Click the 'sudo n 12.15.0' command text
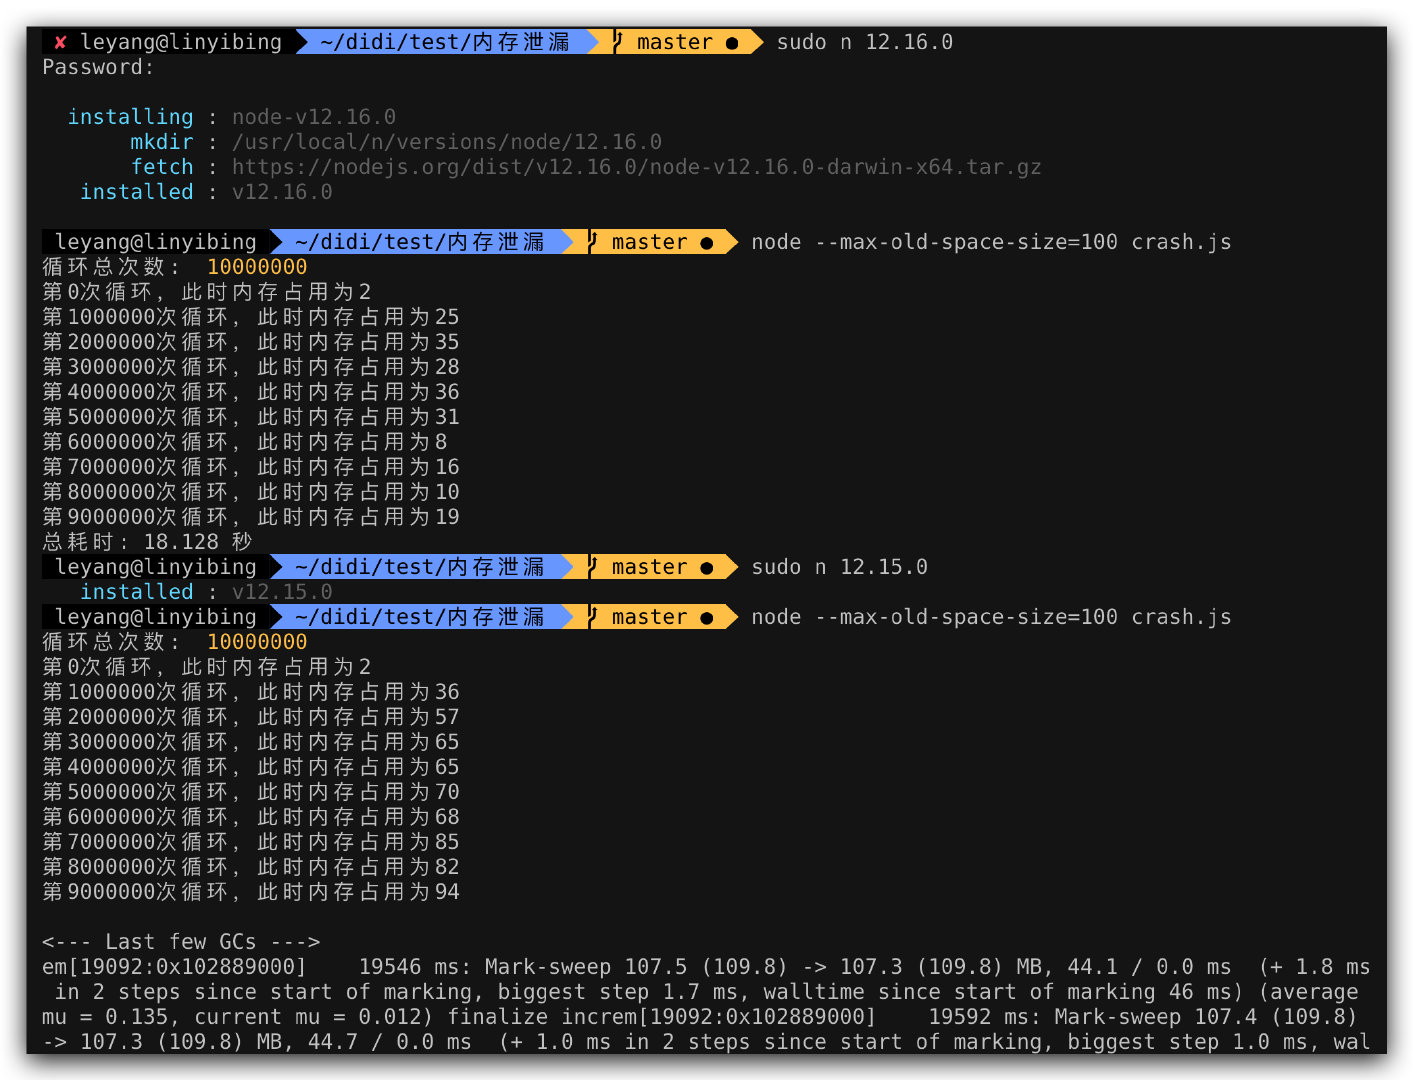Viewport: 1413px width, 1080px height. [840, 567]
